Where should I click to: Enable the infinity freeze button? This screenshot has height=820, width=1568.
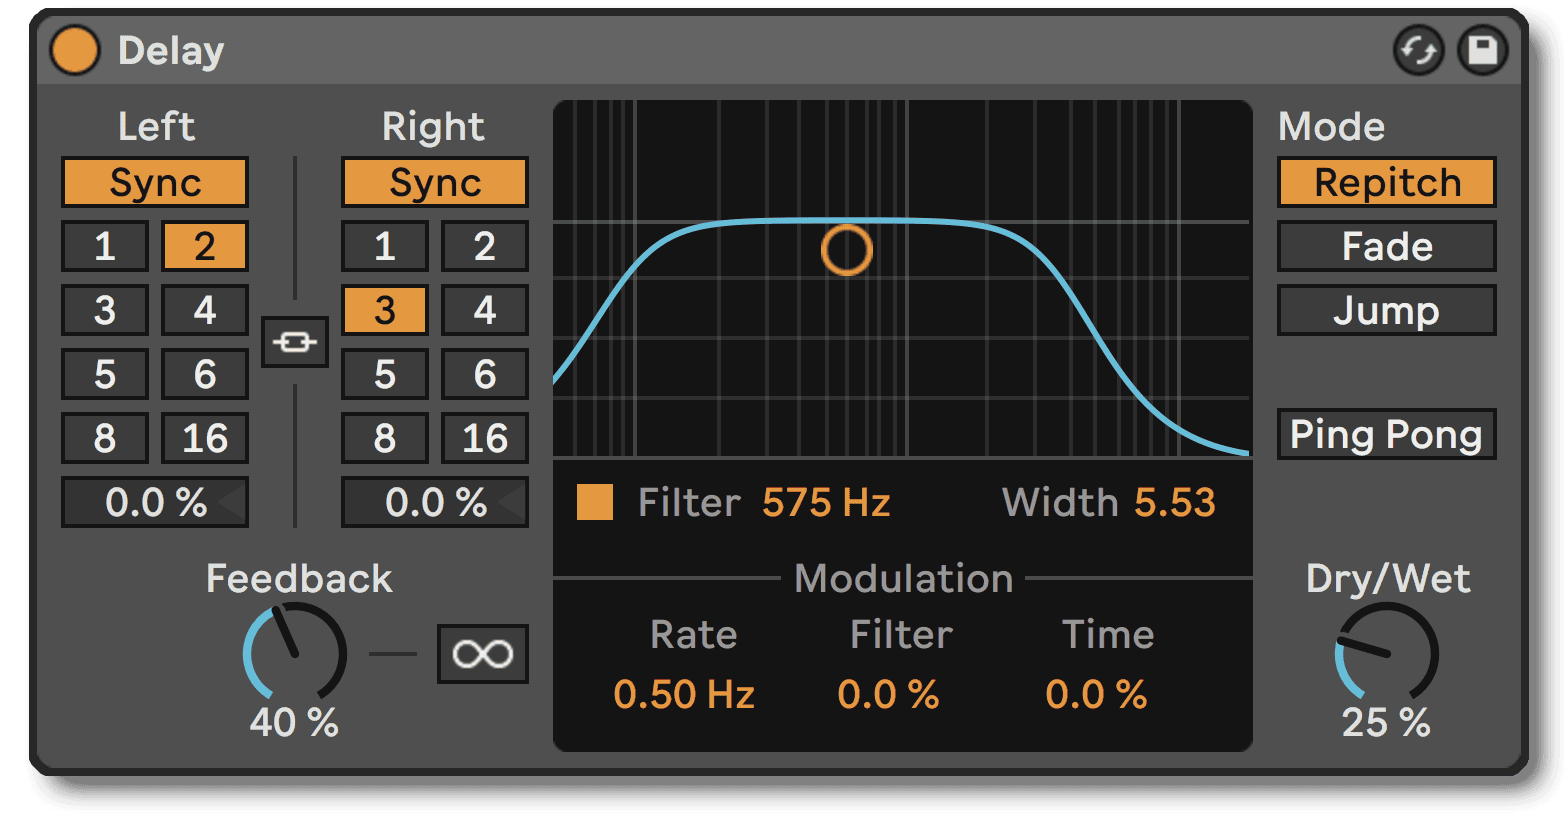tap(482, 654)
